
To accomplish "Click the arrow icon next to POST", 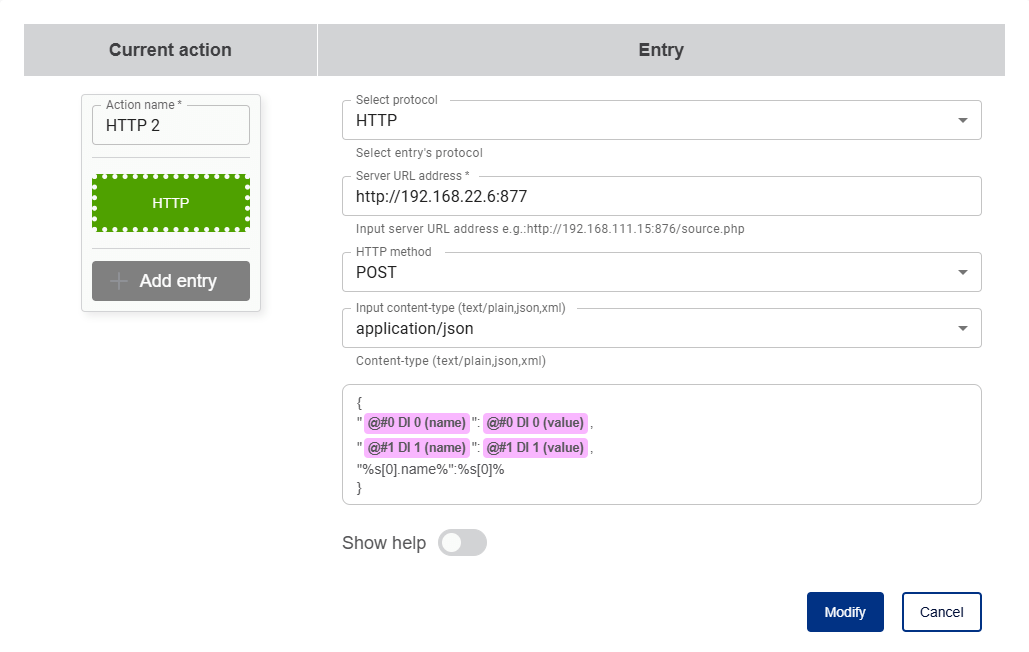I will [962, 272].
